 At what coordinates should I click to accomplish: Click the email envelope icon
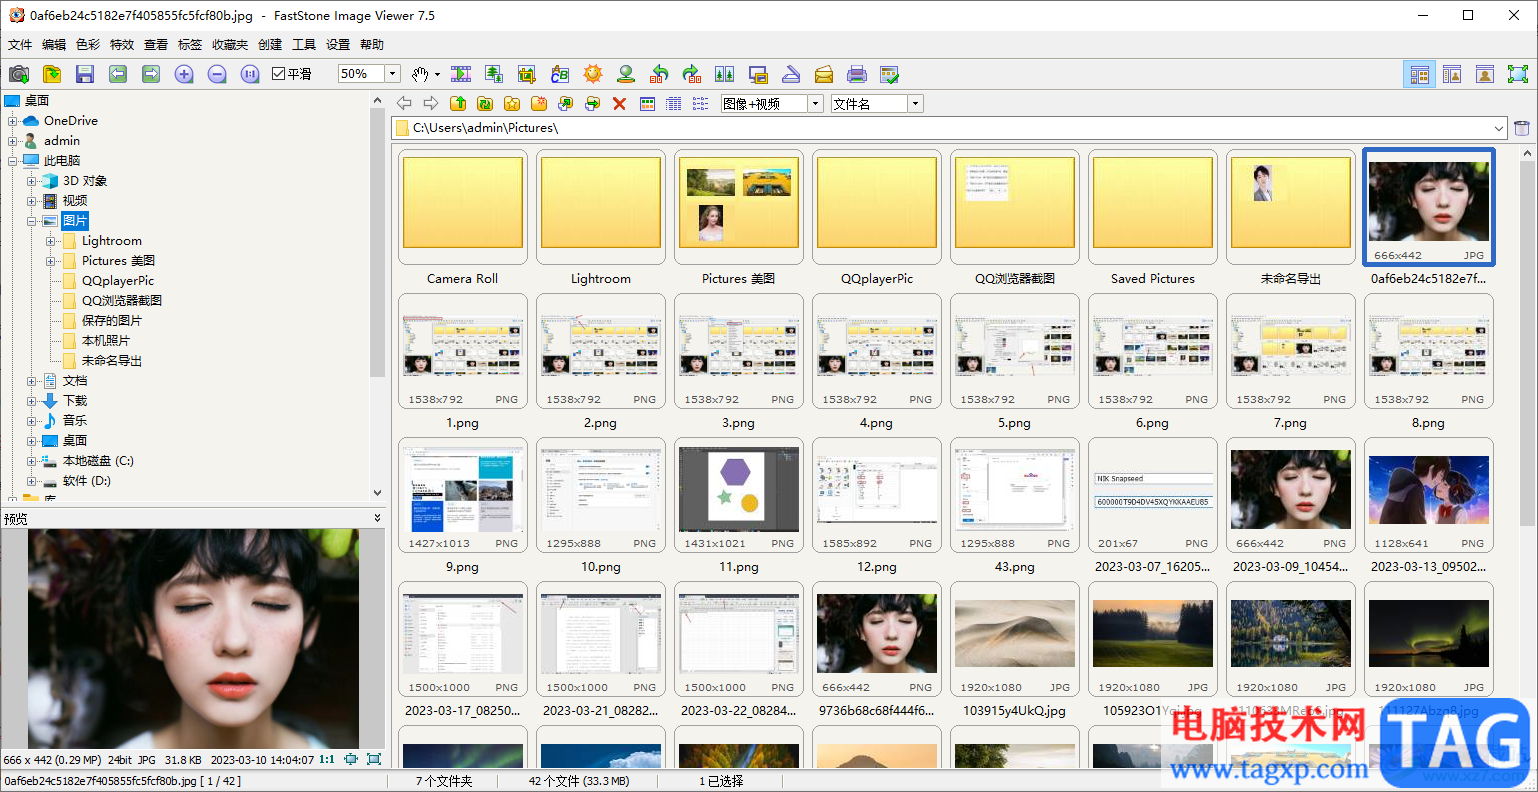pyautogui.click(x=824, y=74)
